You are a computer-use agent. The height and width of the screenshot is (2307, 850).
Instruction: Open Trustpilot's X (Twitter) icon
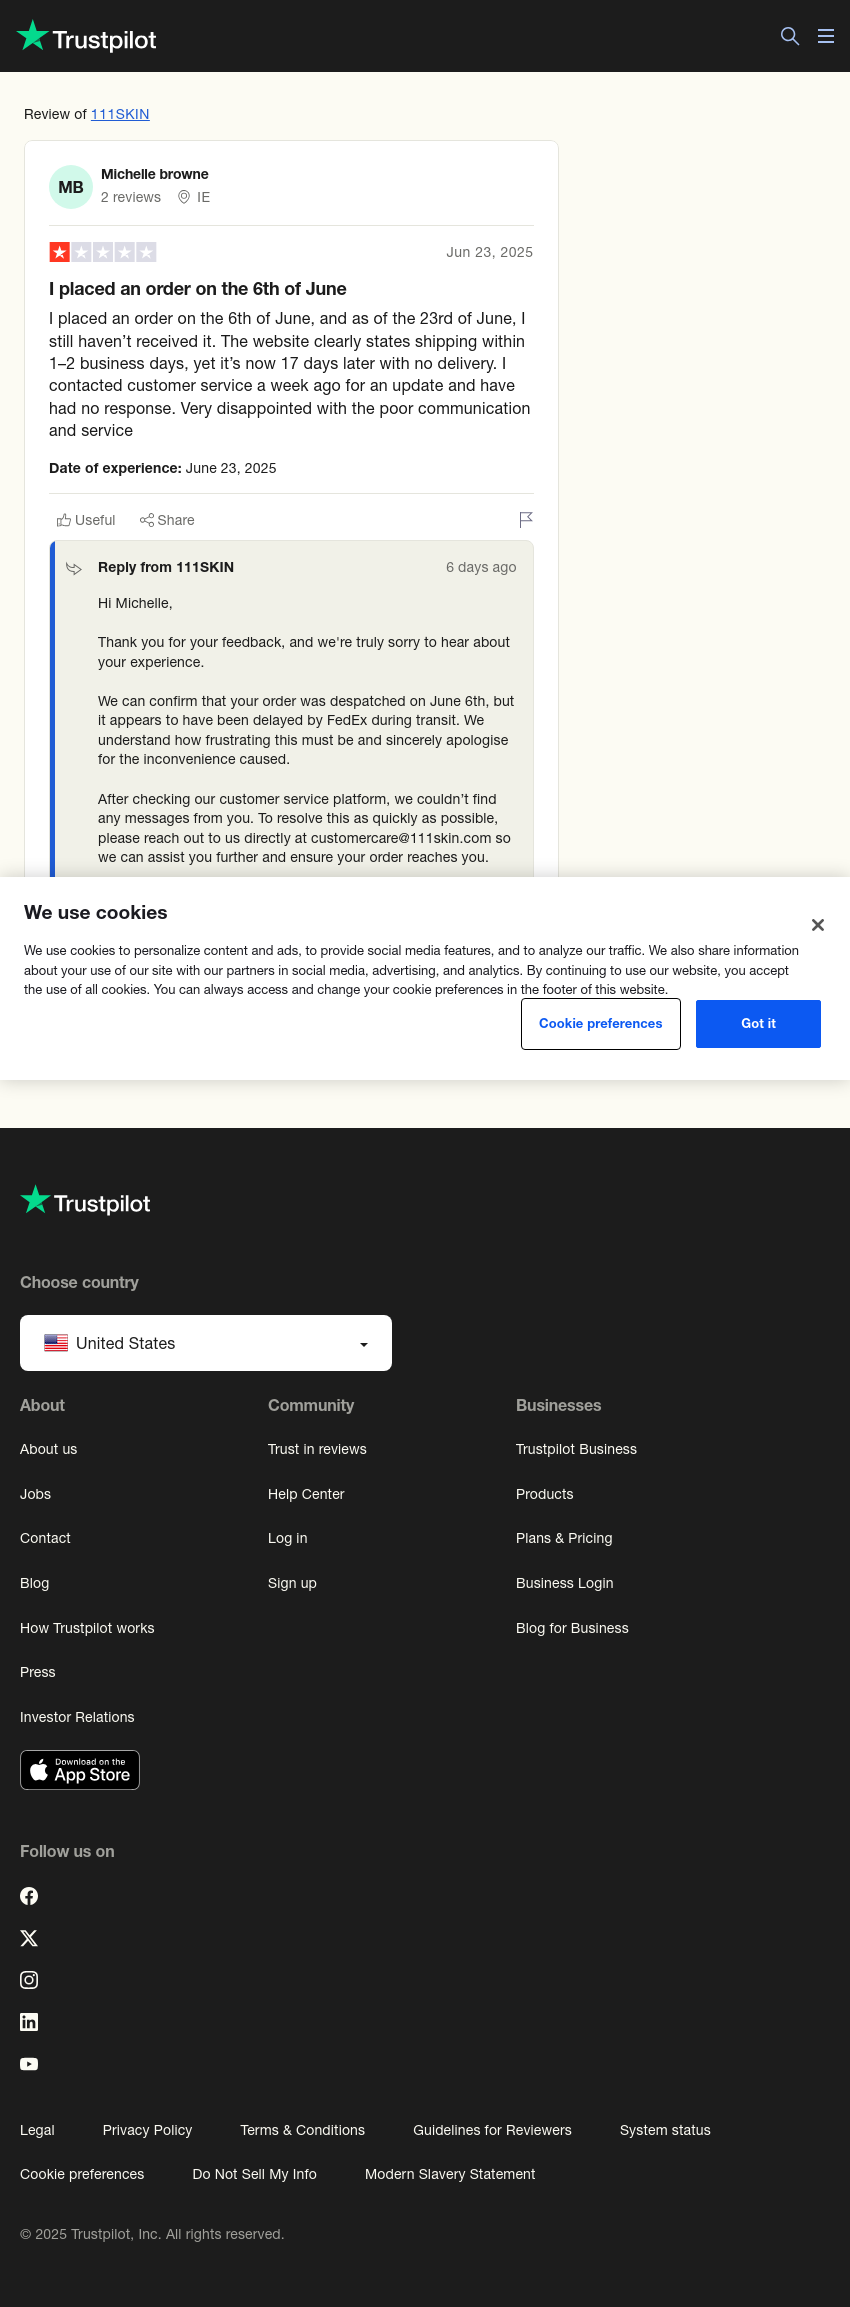(x=29, y=1938)
